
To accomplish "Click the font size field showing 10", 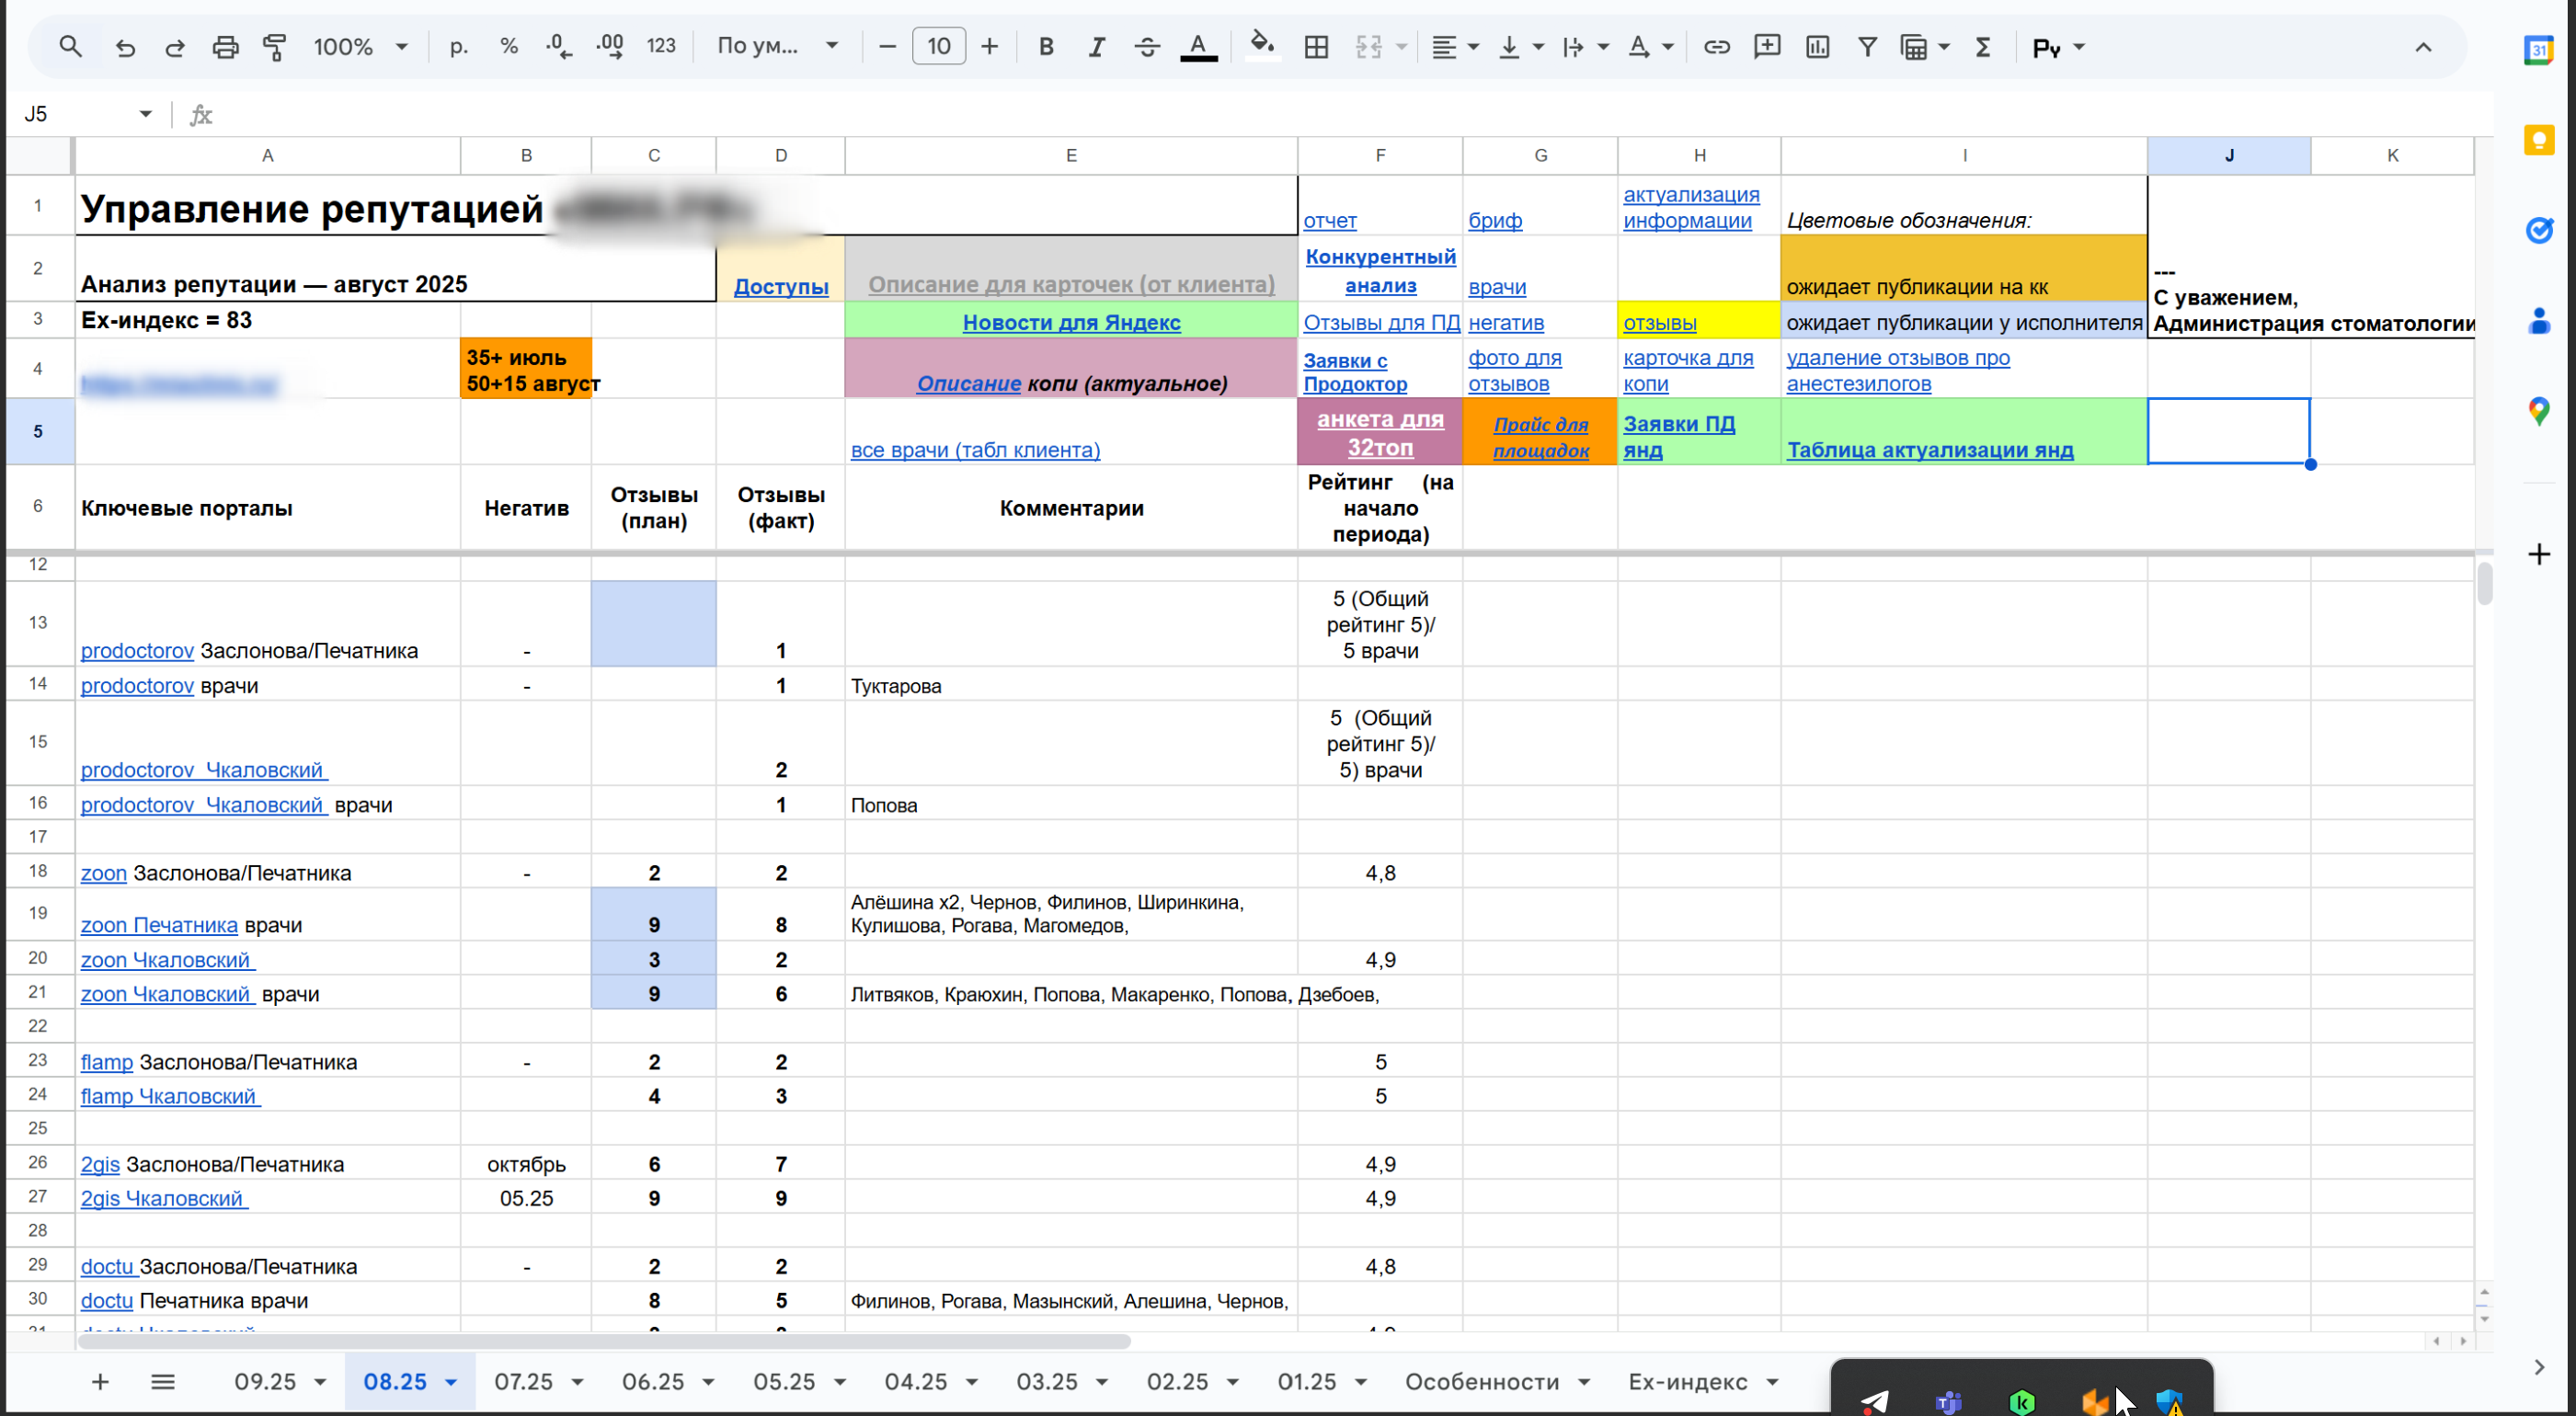I will [x=938, y=46].
